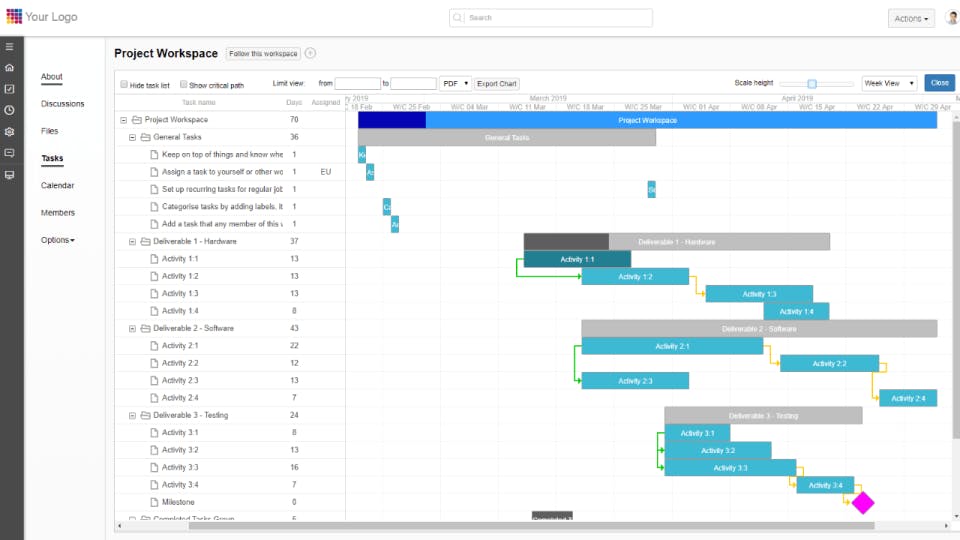Open the checklist tasks icon in sidebar
This screenshot has width=960, height=540.
pos(9,89)
